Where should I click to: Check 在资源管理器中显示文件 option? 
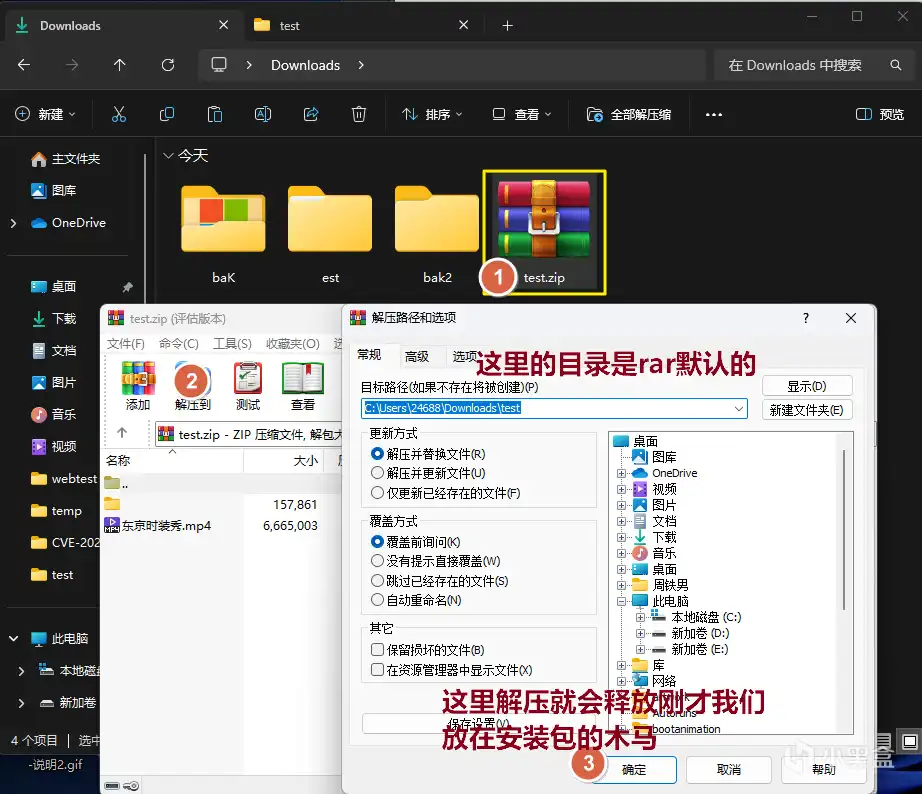point(378,670)
